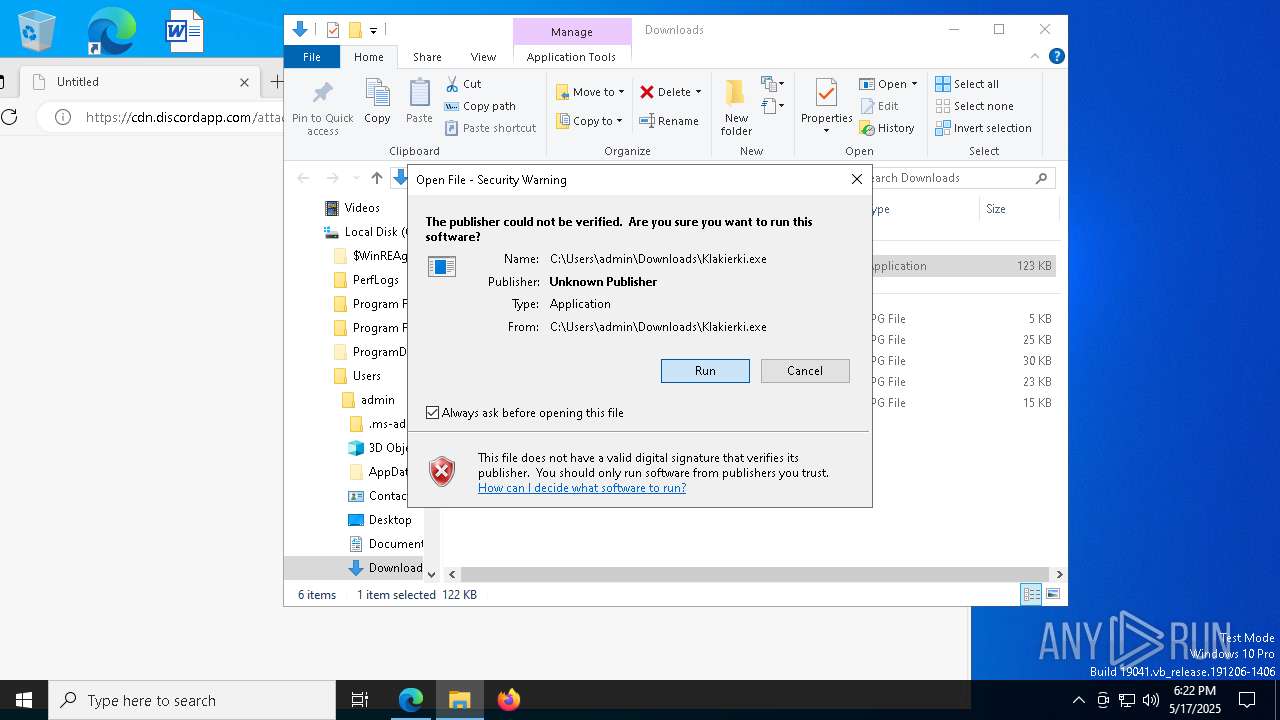Click the taskbar search box
This screenshot has width=1280, height=720.
point(192,700)
